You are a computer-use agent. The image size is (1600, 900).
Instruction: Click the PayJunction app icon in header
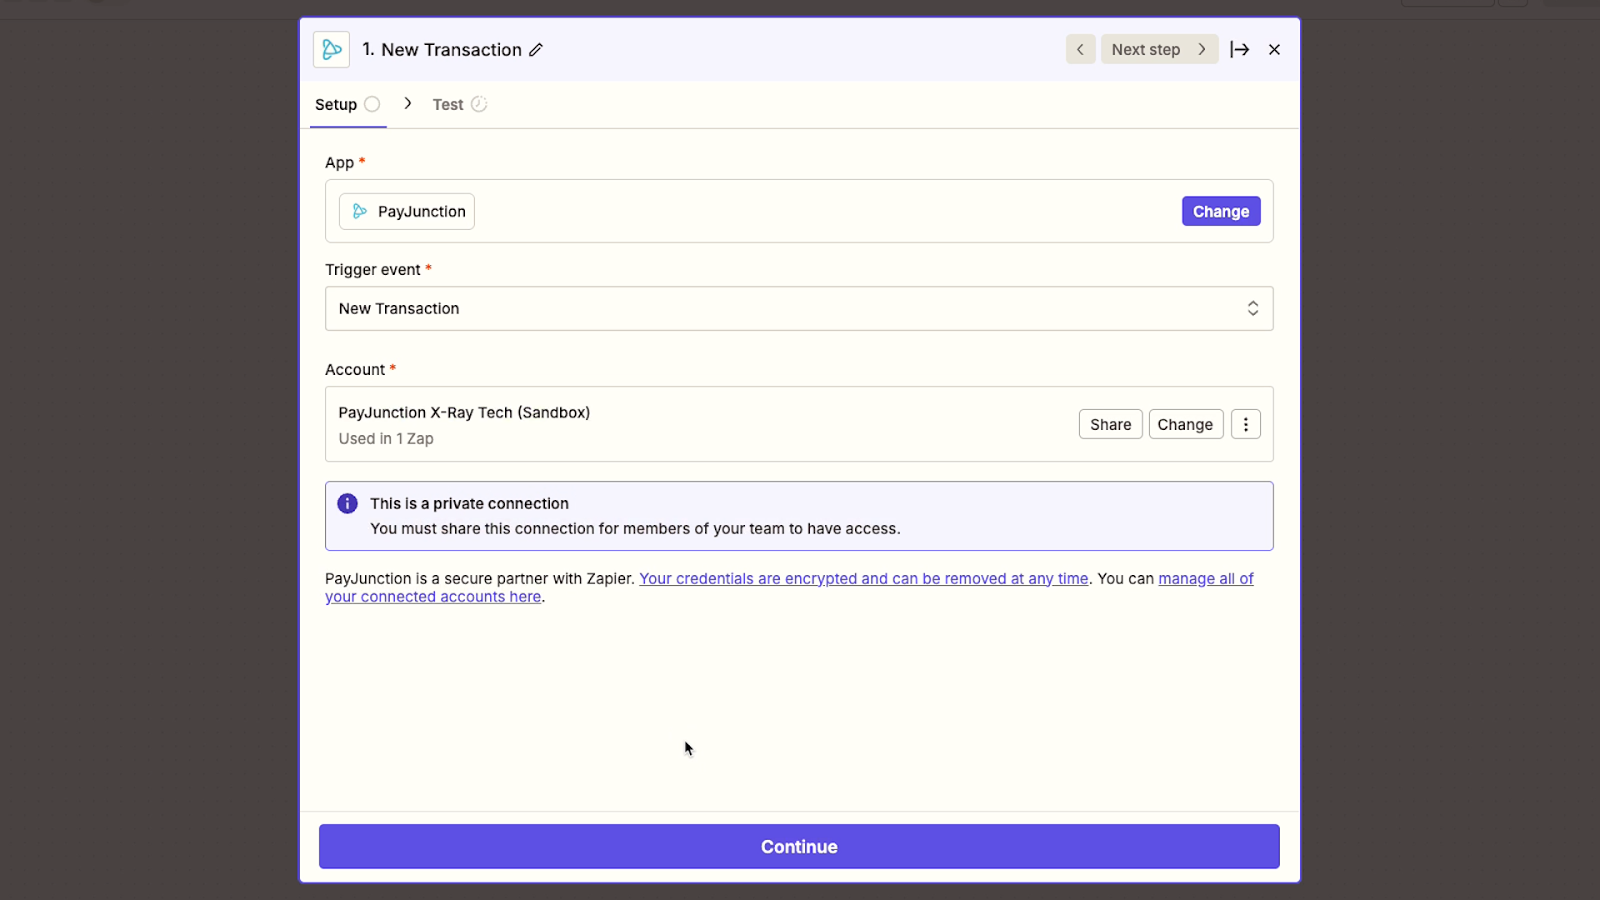(x=331, y=49)
